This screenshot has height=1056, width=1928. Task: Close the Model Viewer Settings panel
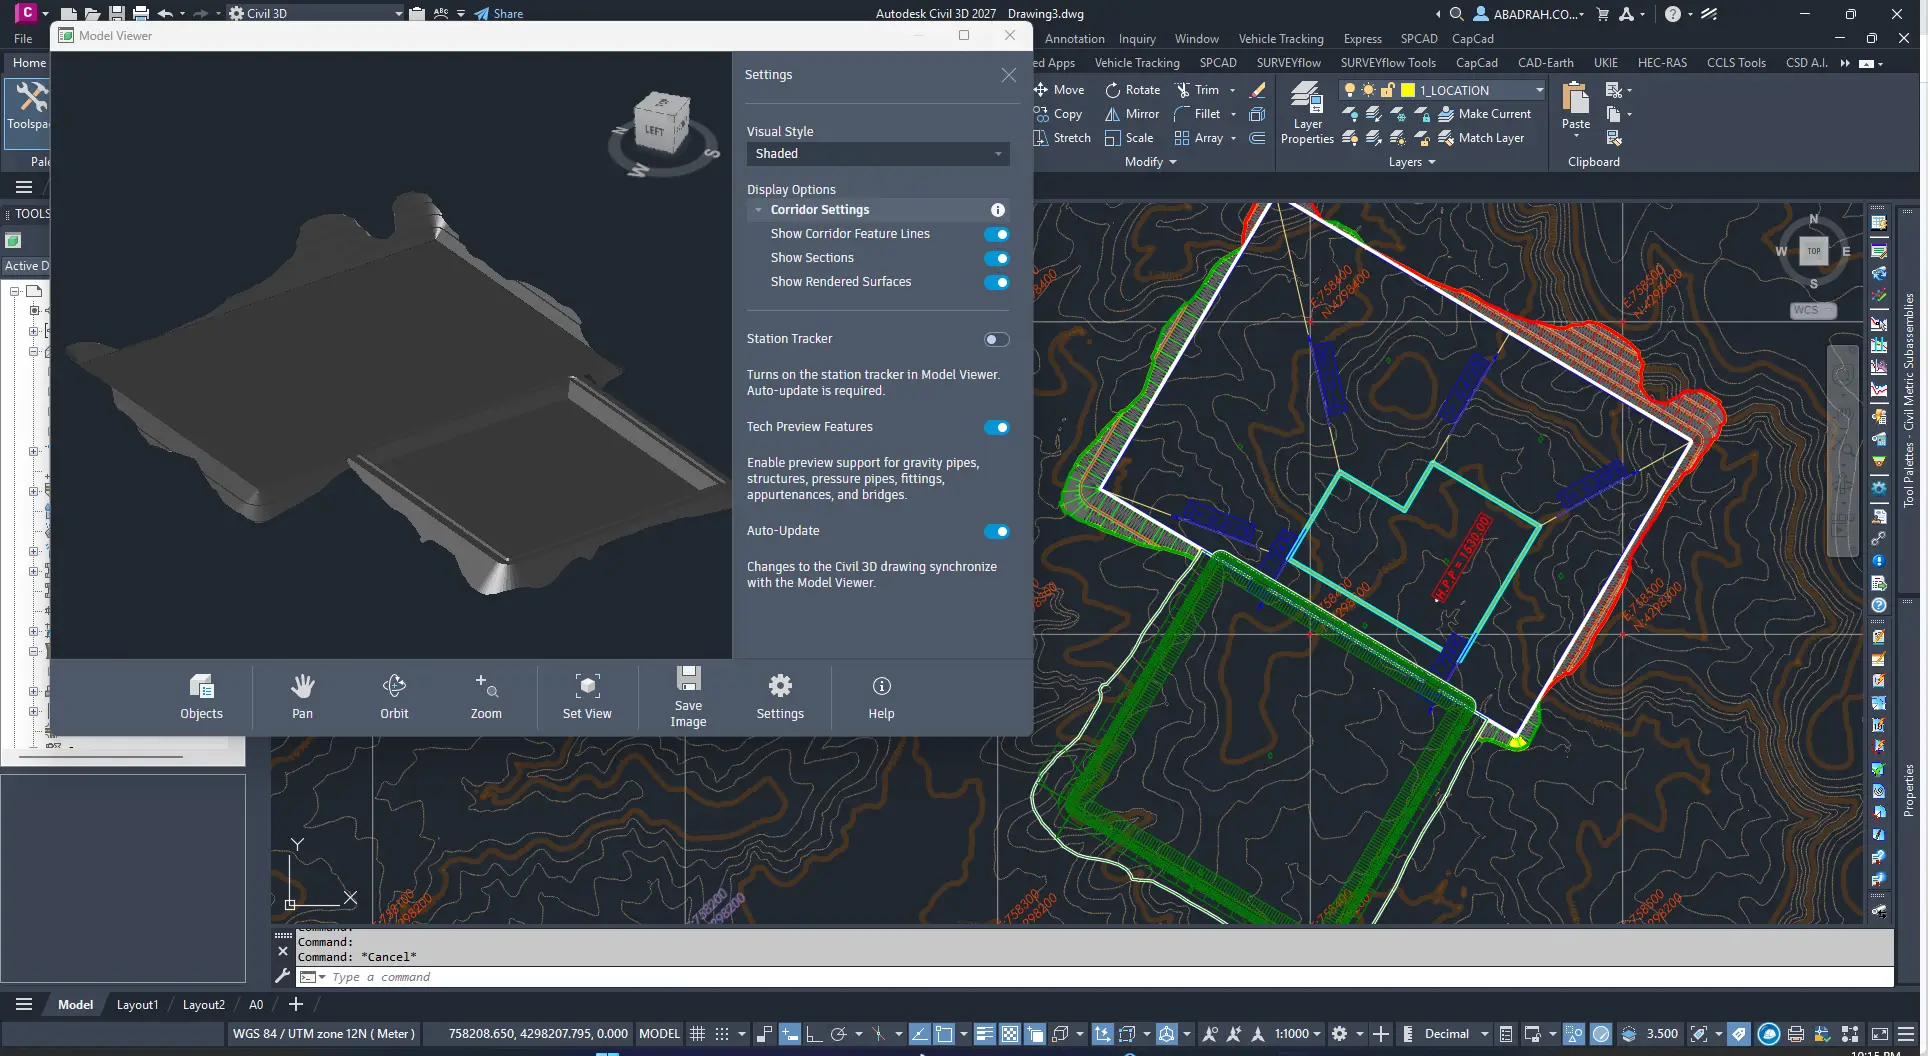[1008, 75]
